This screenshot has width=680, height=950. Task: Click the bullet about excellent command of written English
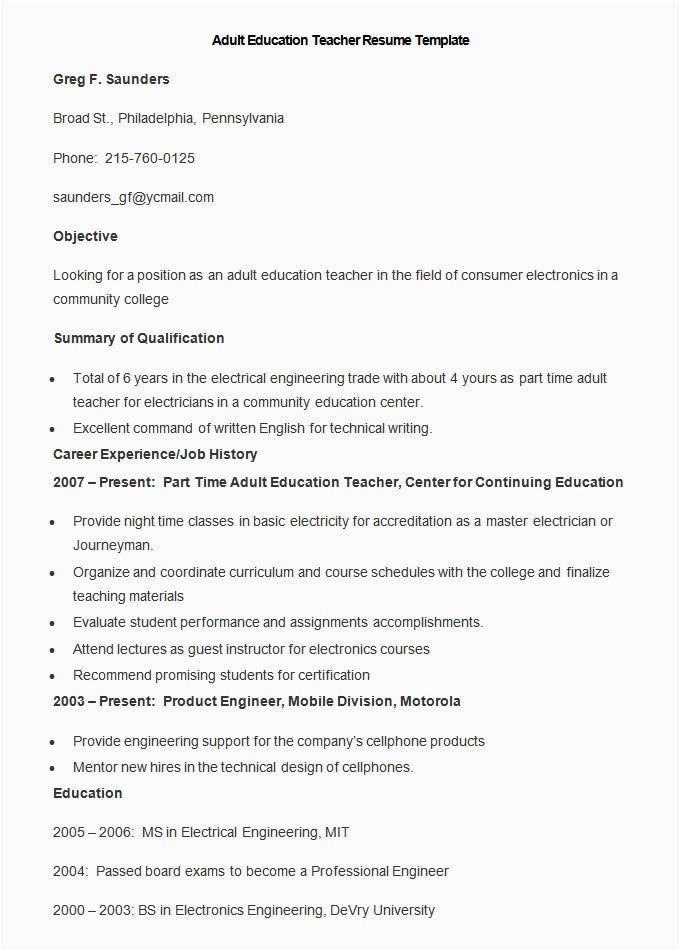[252, 428]
